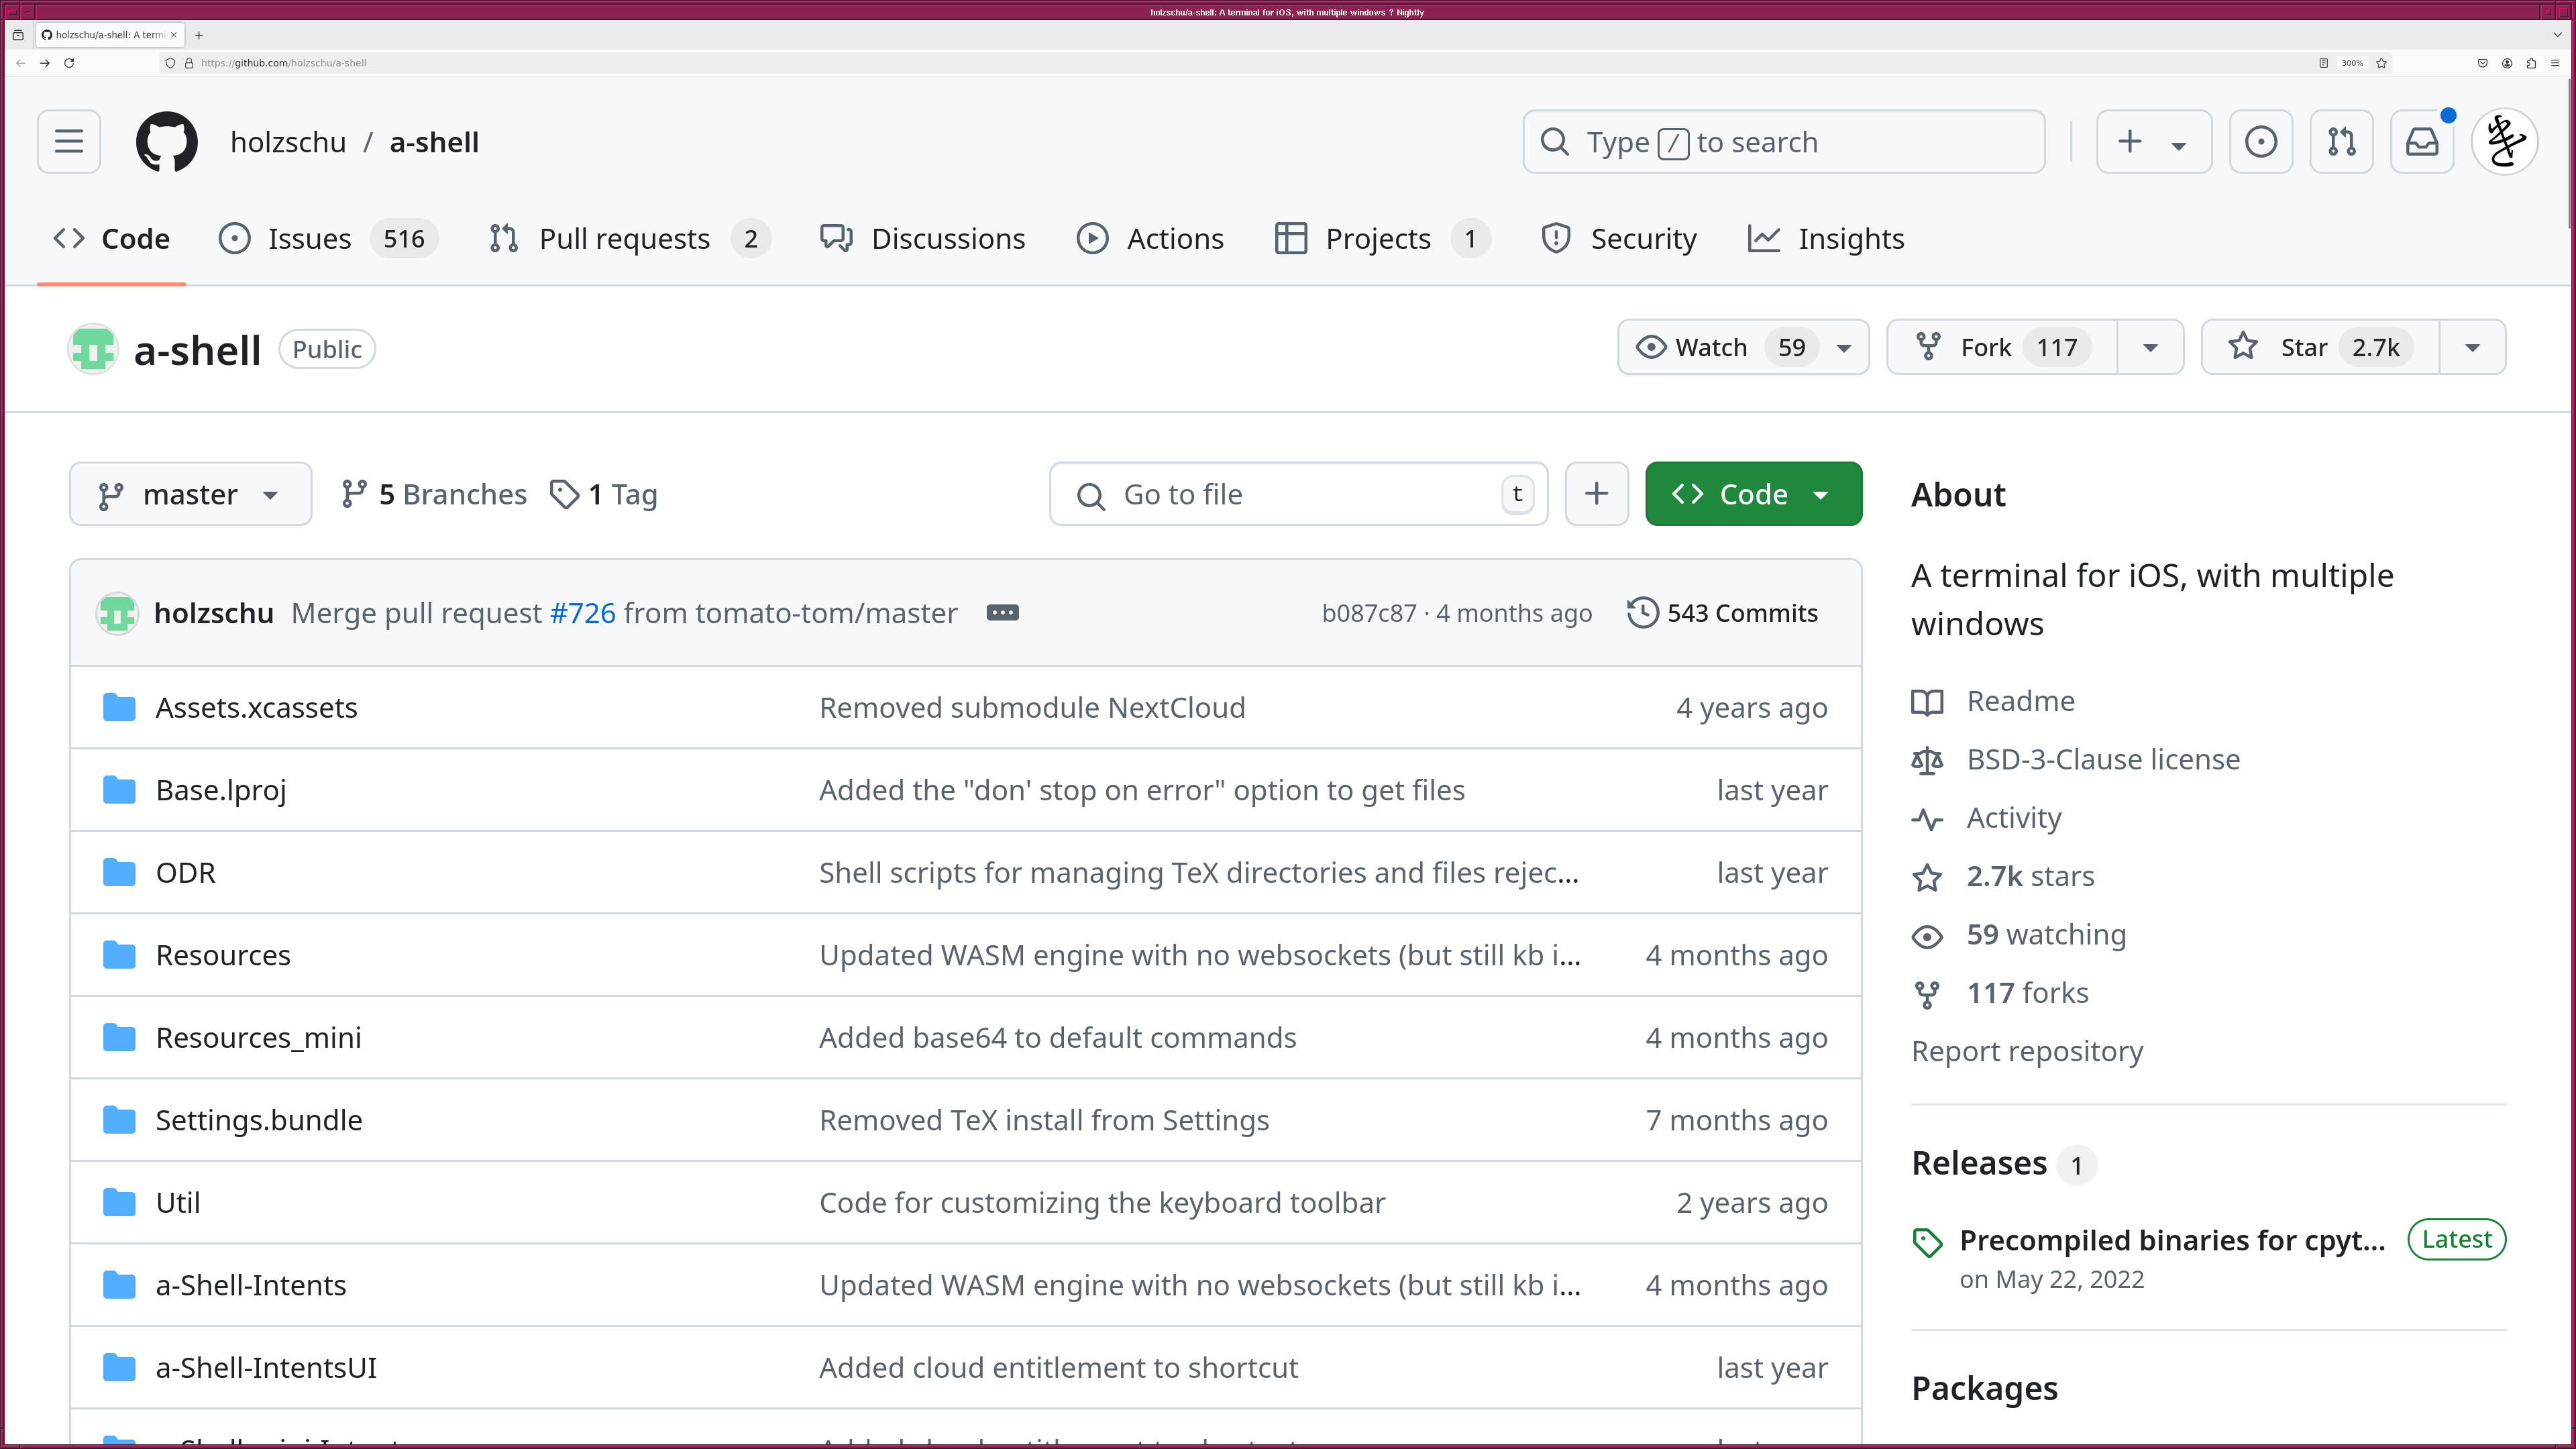The image size is (2576, 1449).
Task: Click the add file plus button
Action: tap(1596, 494)
